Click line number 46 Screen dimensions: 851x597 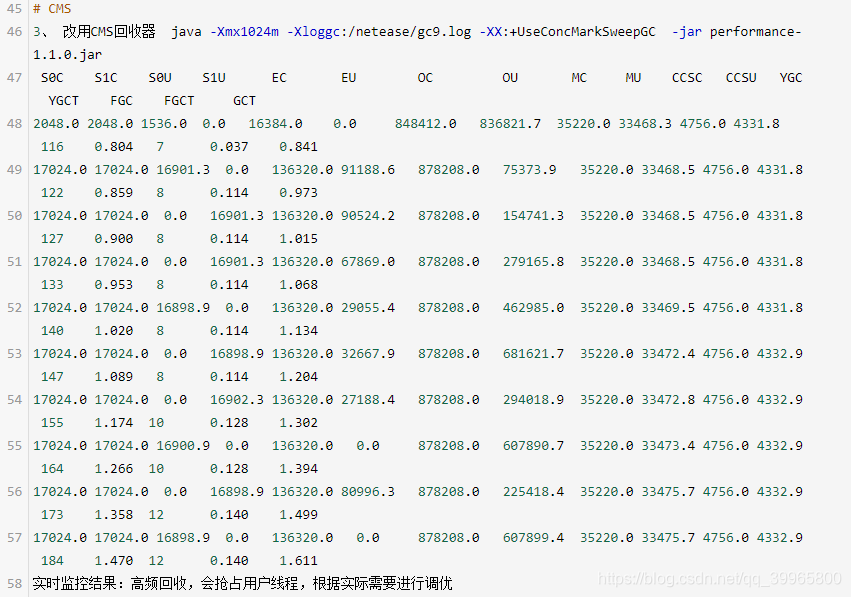[x=14, y=31]
